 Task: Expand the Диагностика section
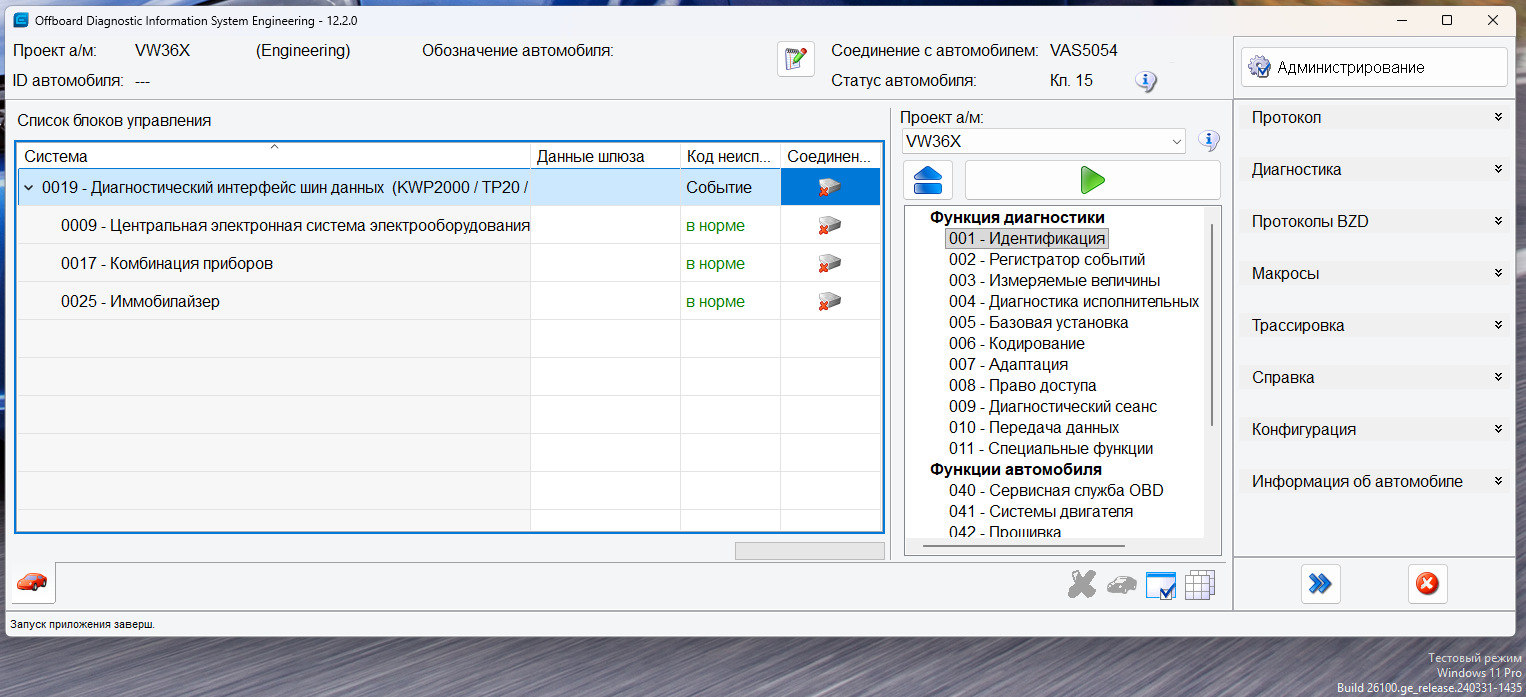click(1376, 169)
